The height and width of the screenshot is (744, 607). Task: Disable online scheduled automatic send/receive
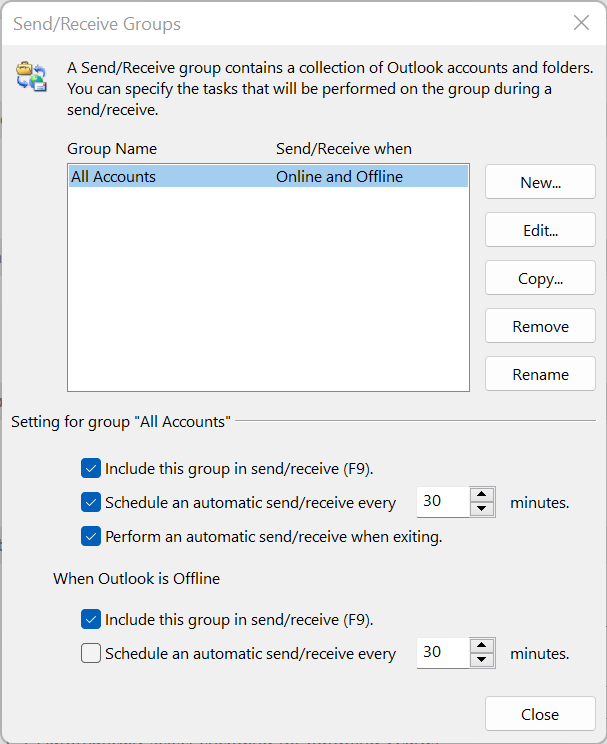pyautogui.click(x=91, y=502)
